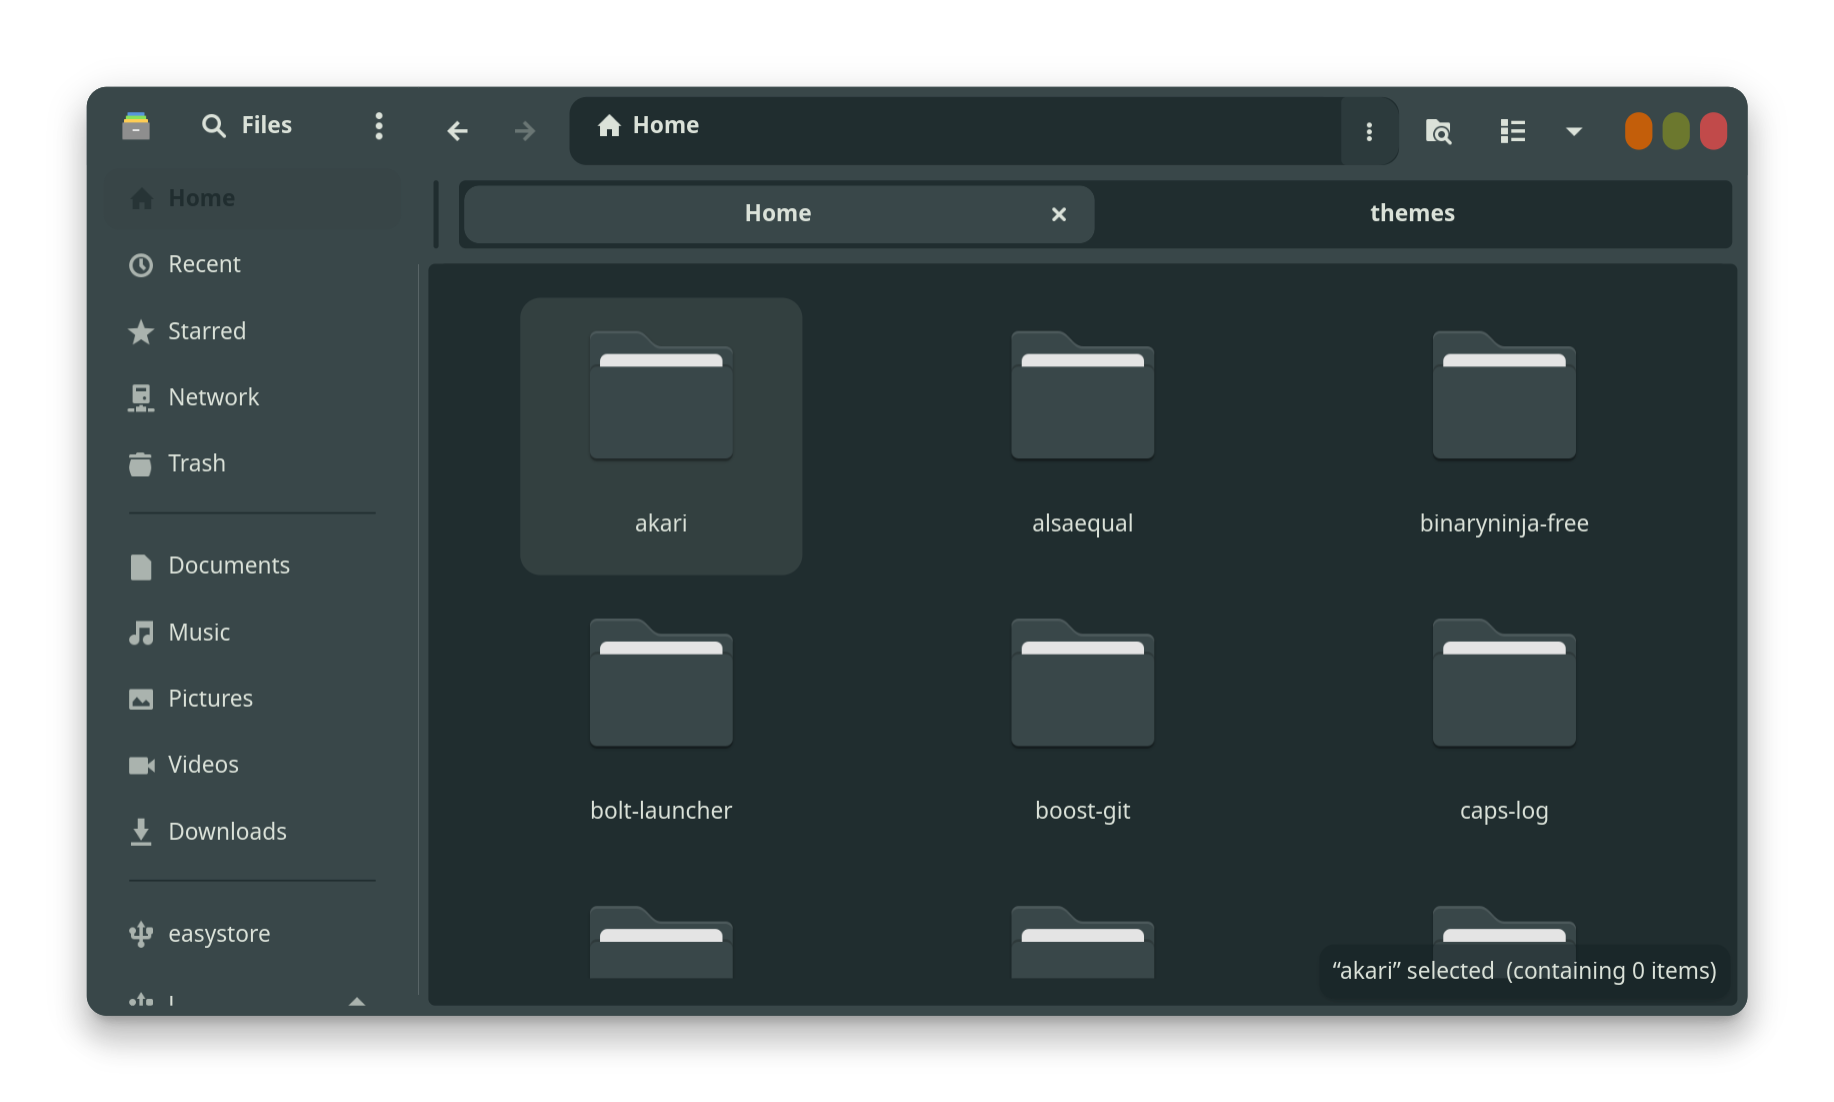1834x1102 pixels.
Task: Click the search folder icon
Action: 1438,131
